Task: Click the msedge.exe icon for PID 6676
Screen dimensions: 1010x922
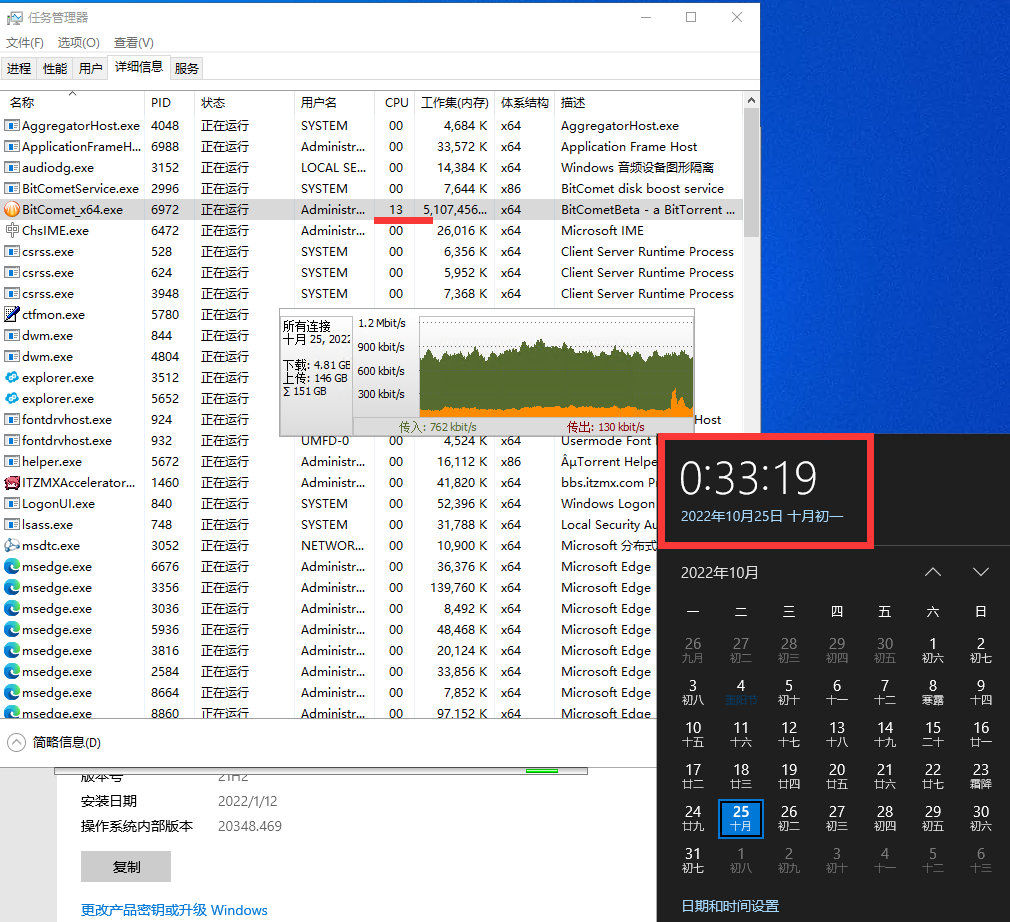Action: pyautogui.click(x=12, y=566)
